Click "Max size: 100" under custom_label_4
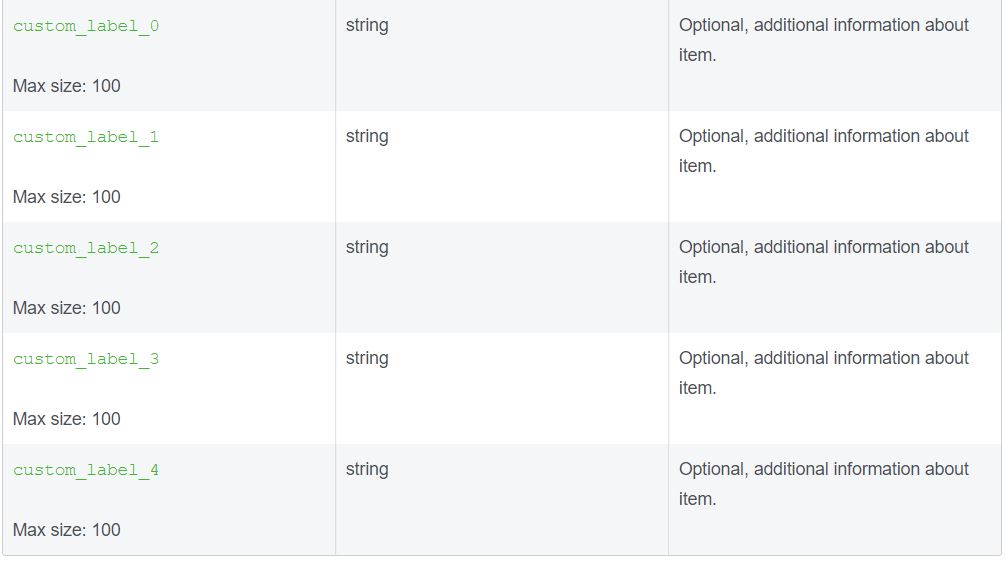 click(67, 530)
